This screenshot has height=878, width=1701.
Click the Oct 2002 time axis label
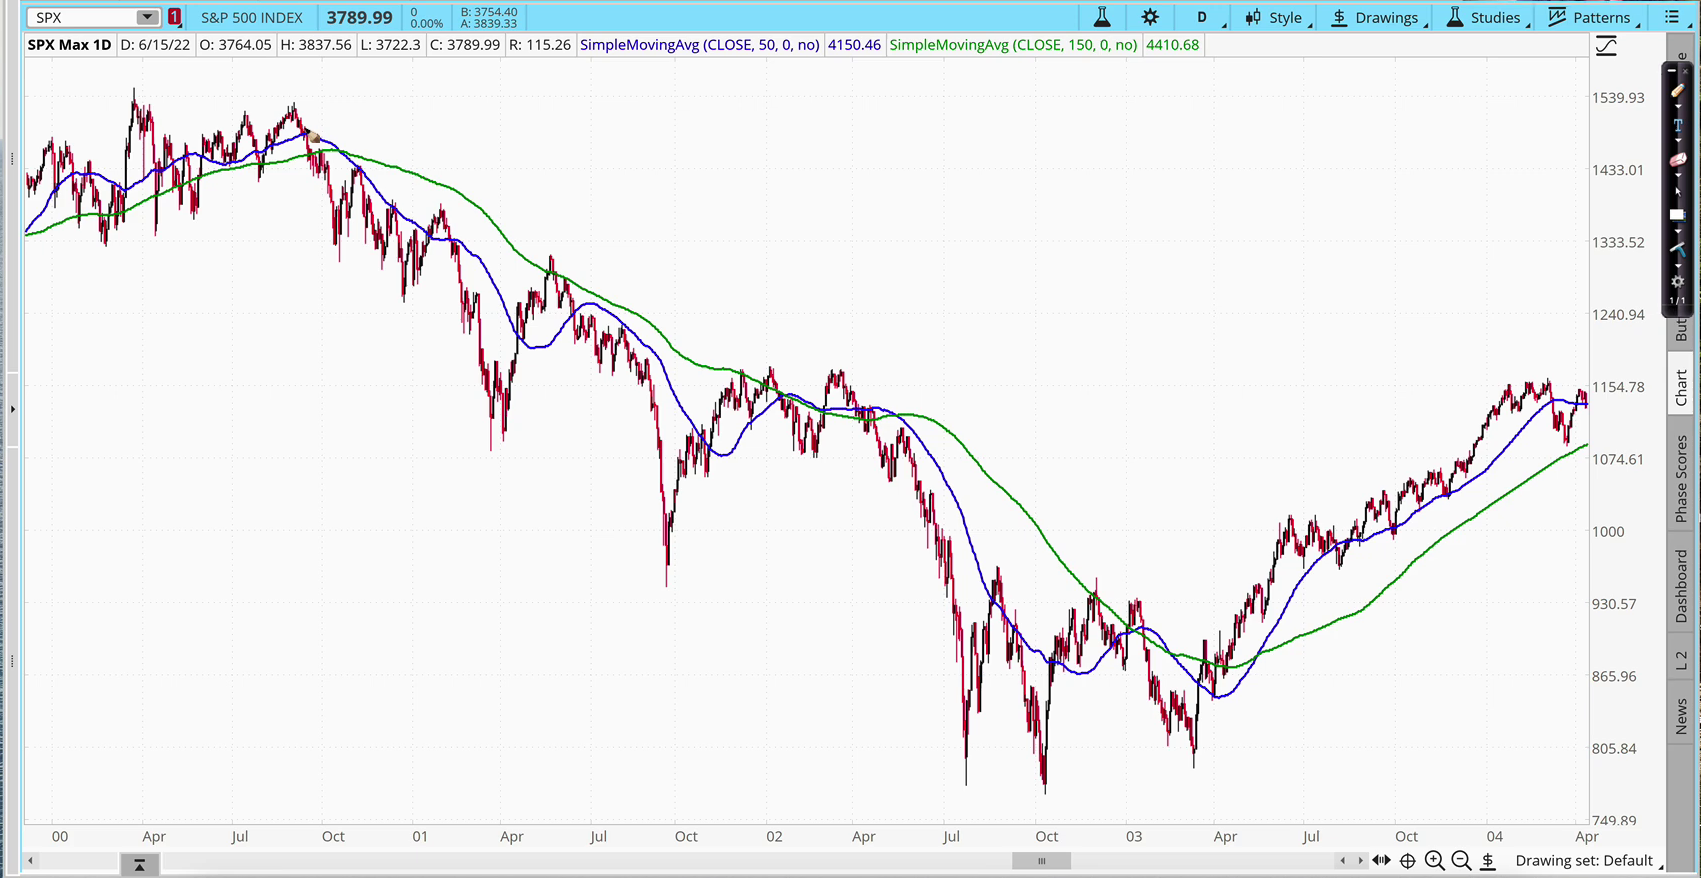[1047, 836]
